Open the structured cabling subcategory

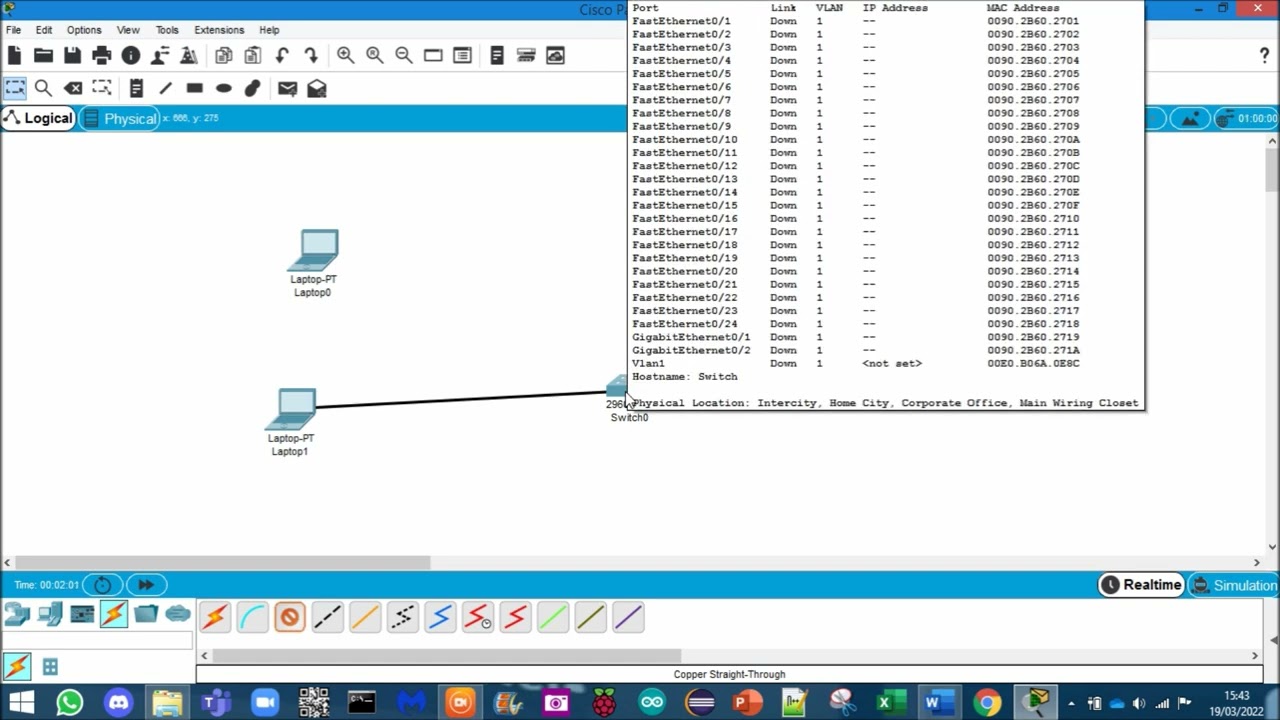[50, 666]
